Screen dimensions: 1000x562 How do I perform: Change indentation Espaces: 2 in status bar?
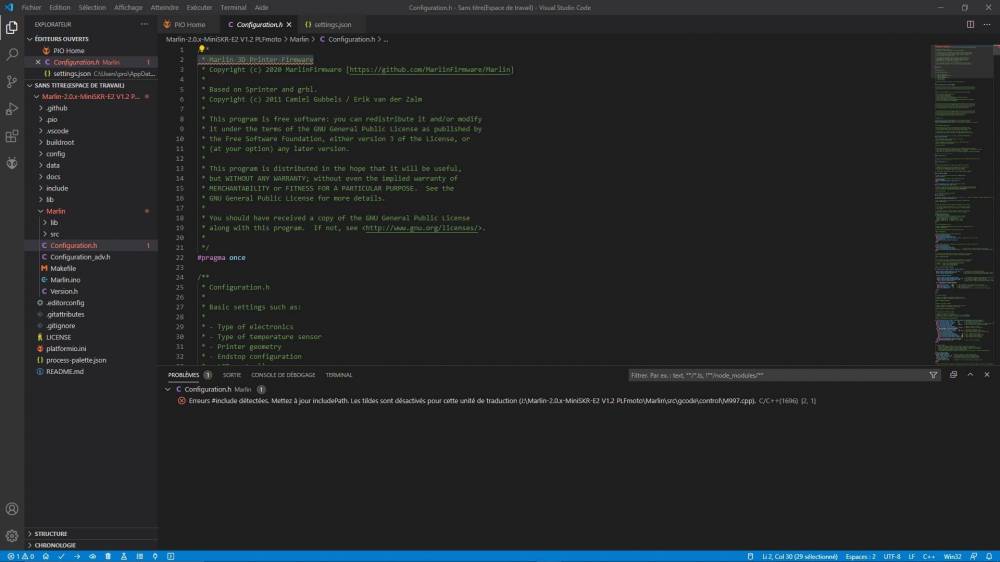860,556
